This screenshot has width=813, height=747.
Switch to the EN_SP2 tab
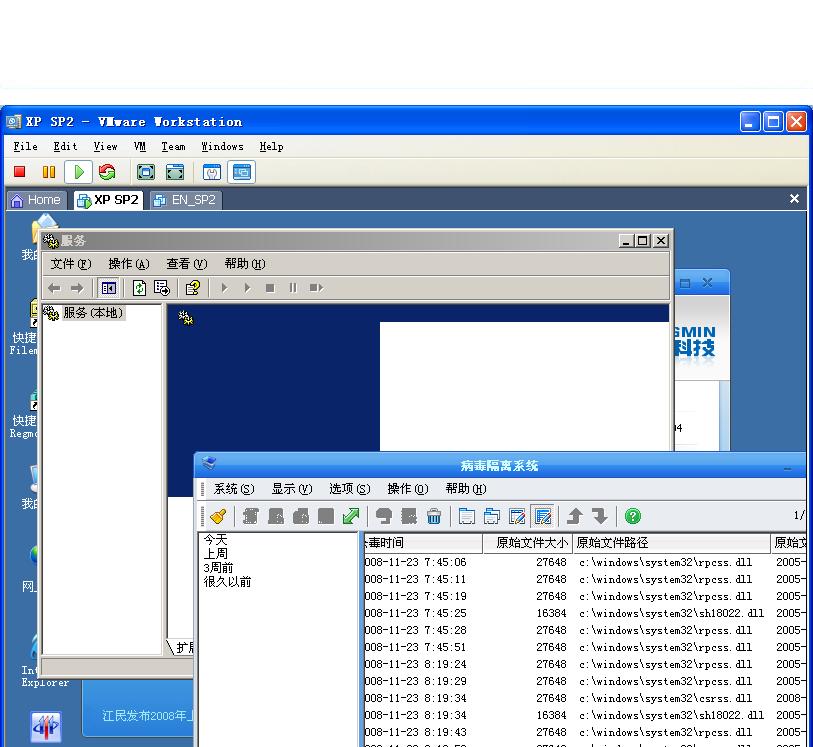pyautogui.click(x=186, y=200)
